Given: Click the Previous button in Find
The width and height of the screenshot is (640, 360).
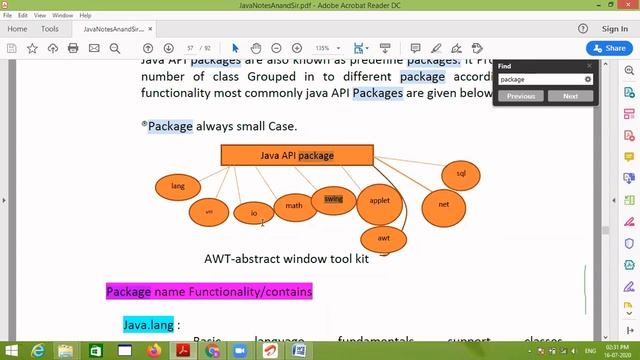Looking at the screenshot, I should (x=521, y=96).
